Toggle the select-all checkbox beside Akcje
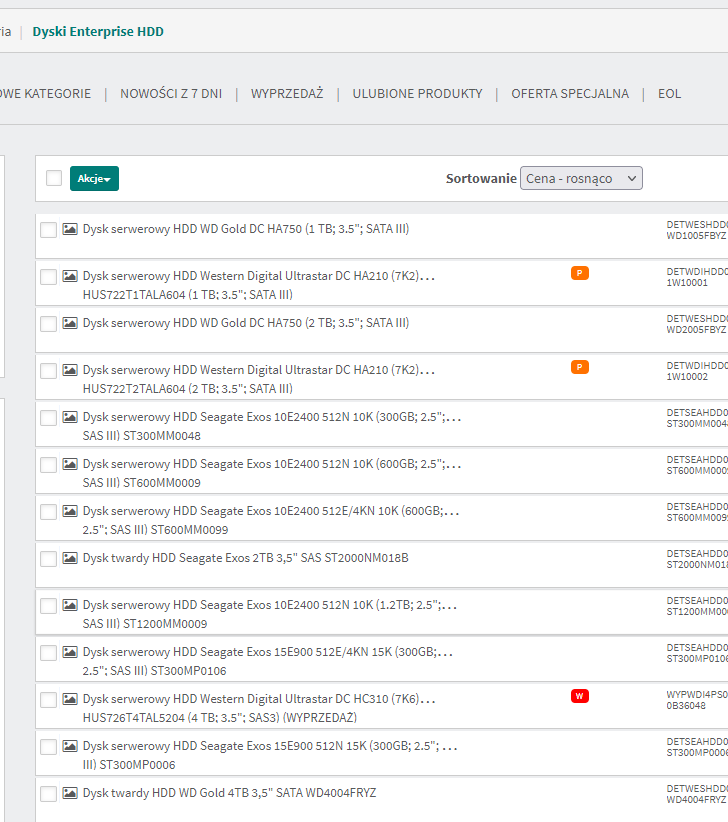 click(54, 178)
